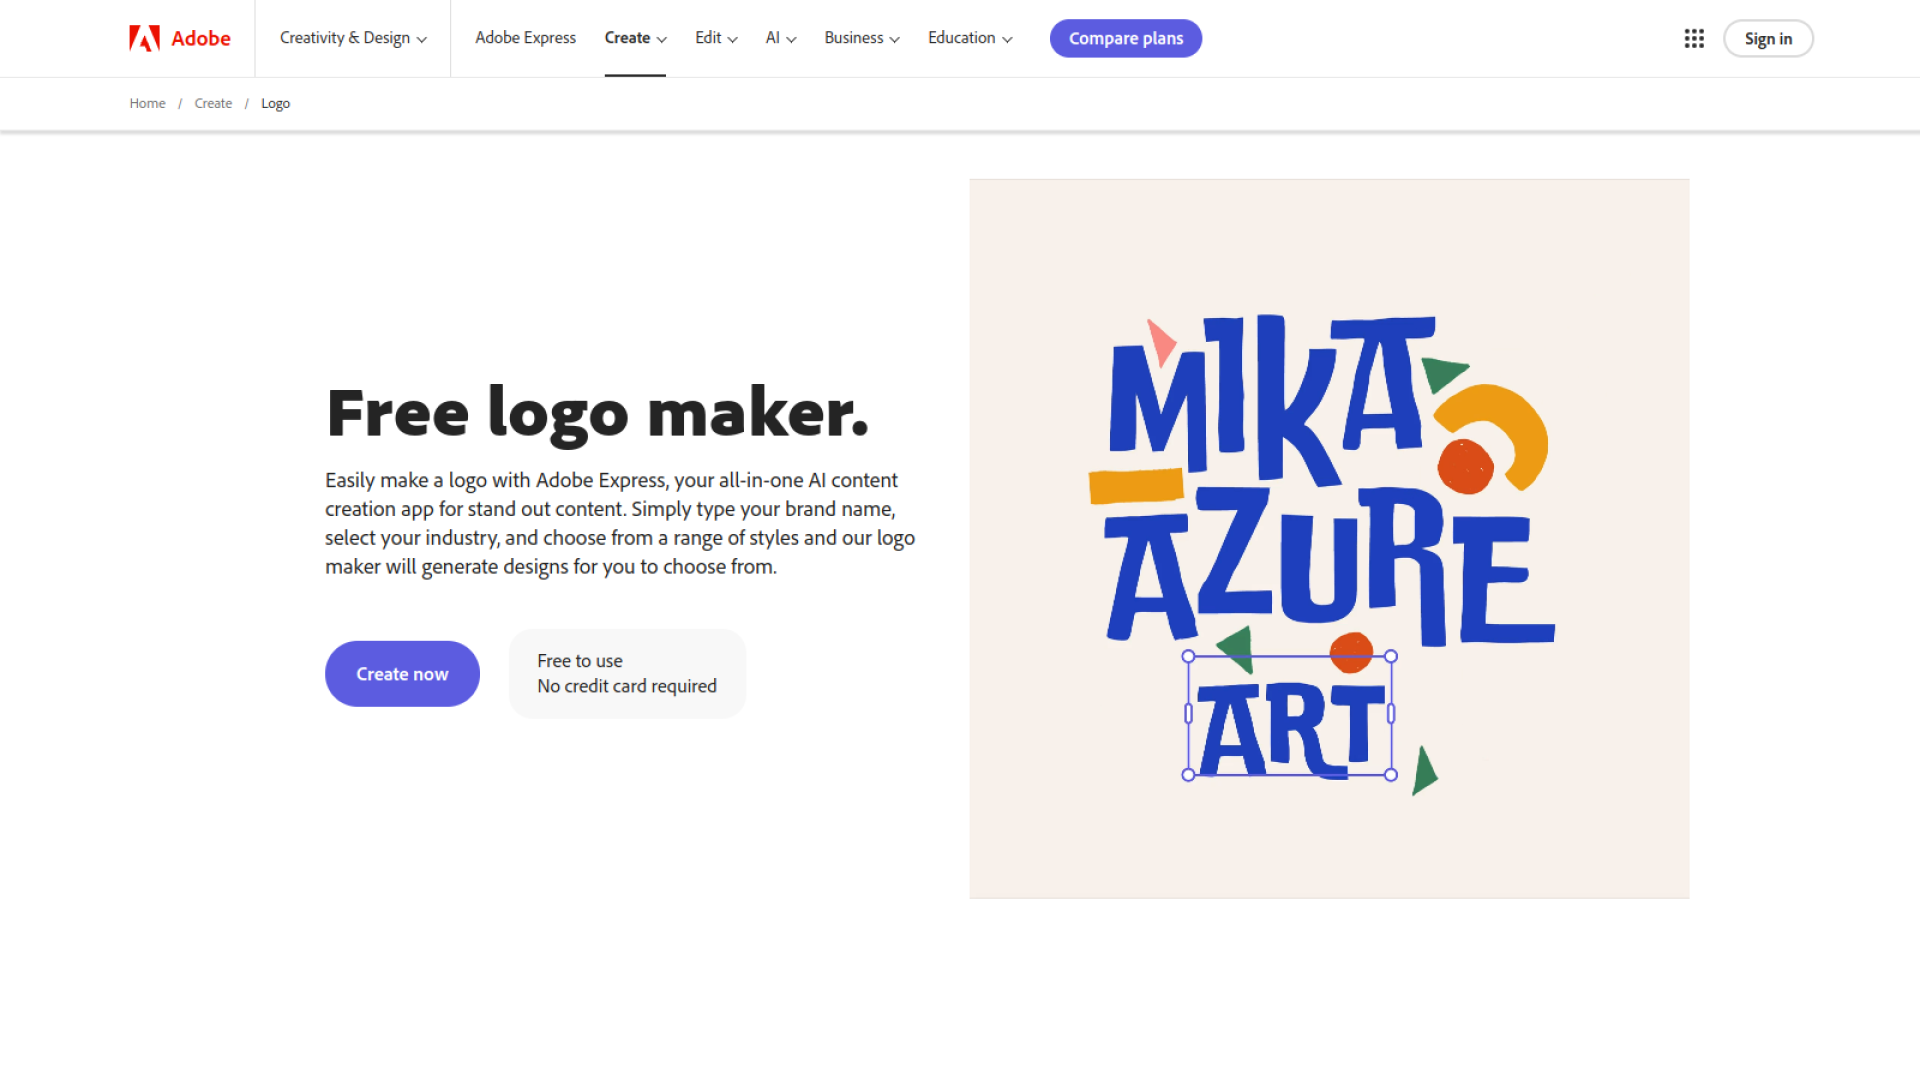The width and height of the screenshot is (1920, 1080).
Task: Open the Create navigation menu
Action: [635, 38]
